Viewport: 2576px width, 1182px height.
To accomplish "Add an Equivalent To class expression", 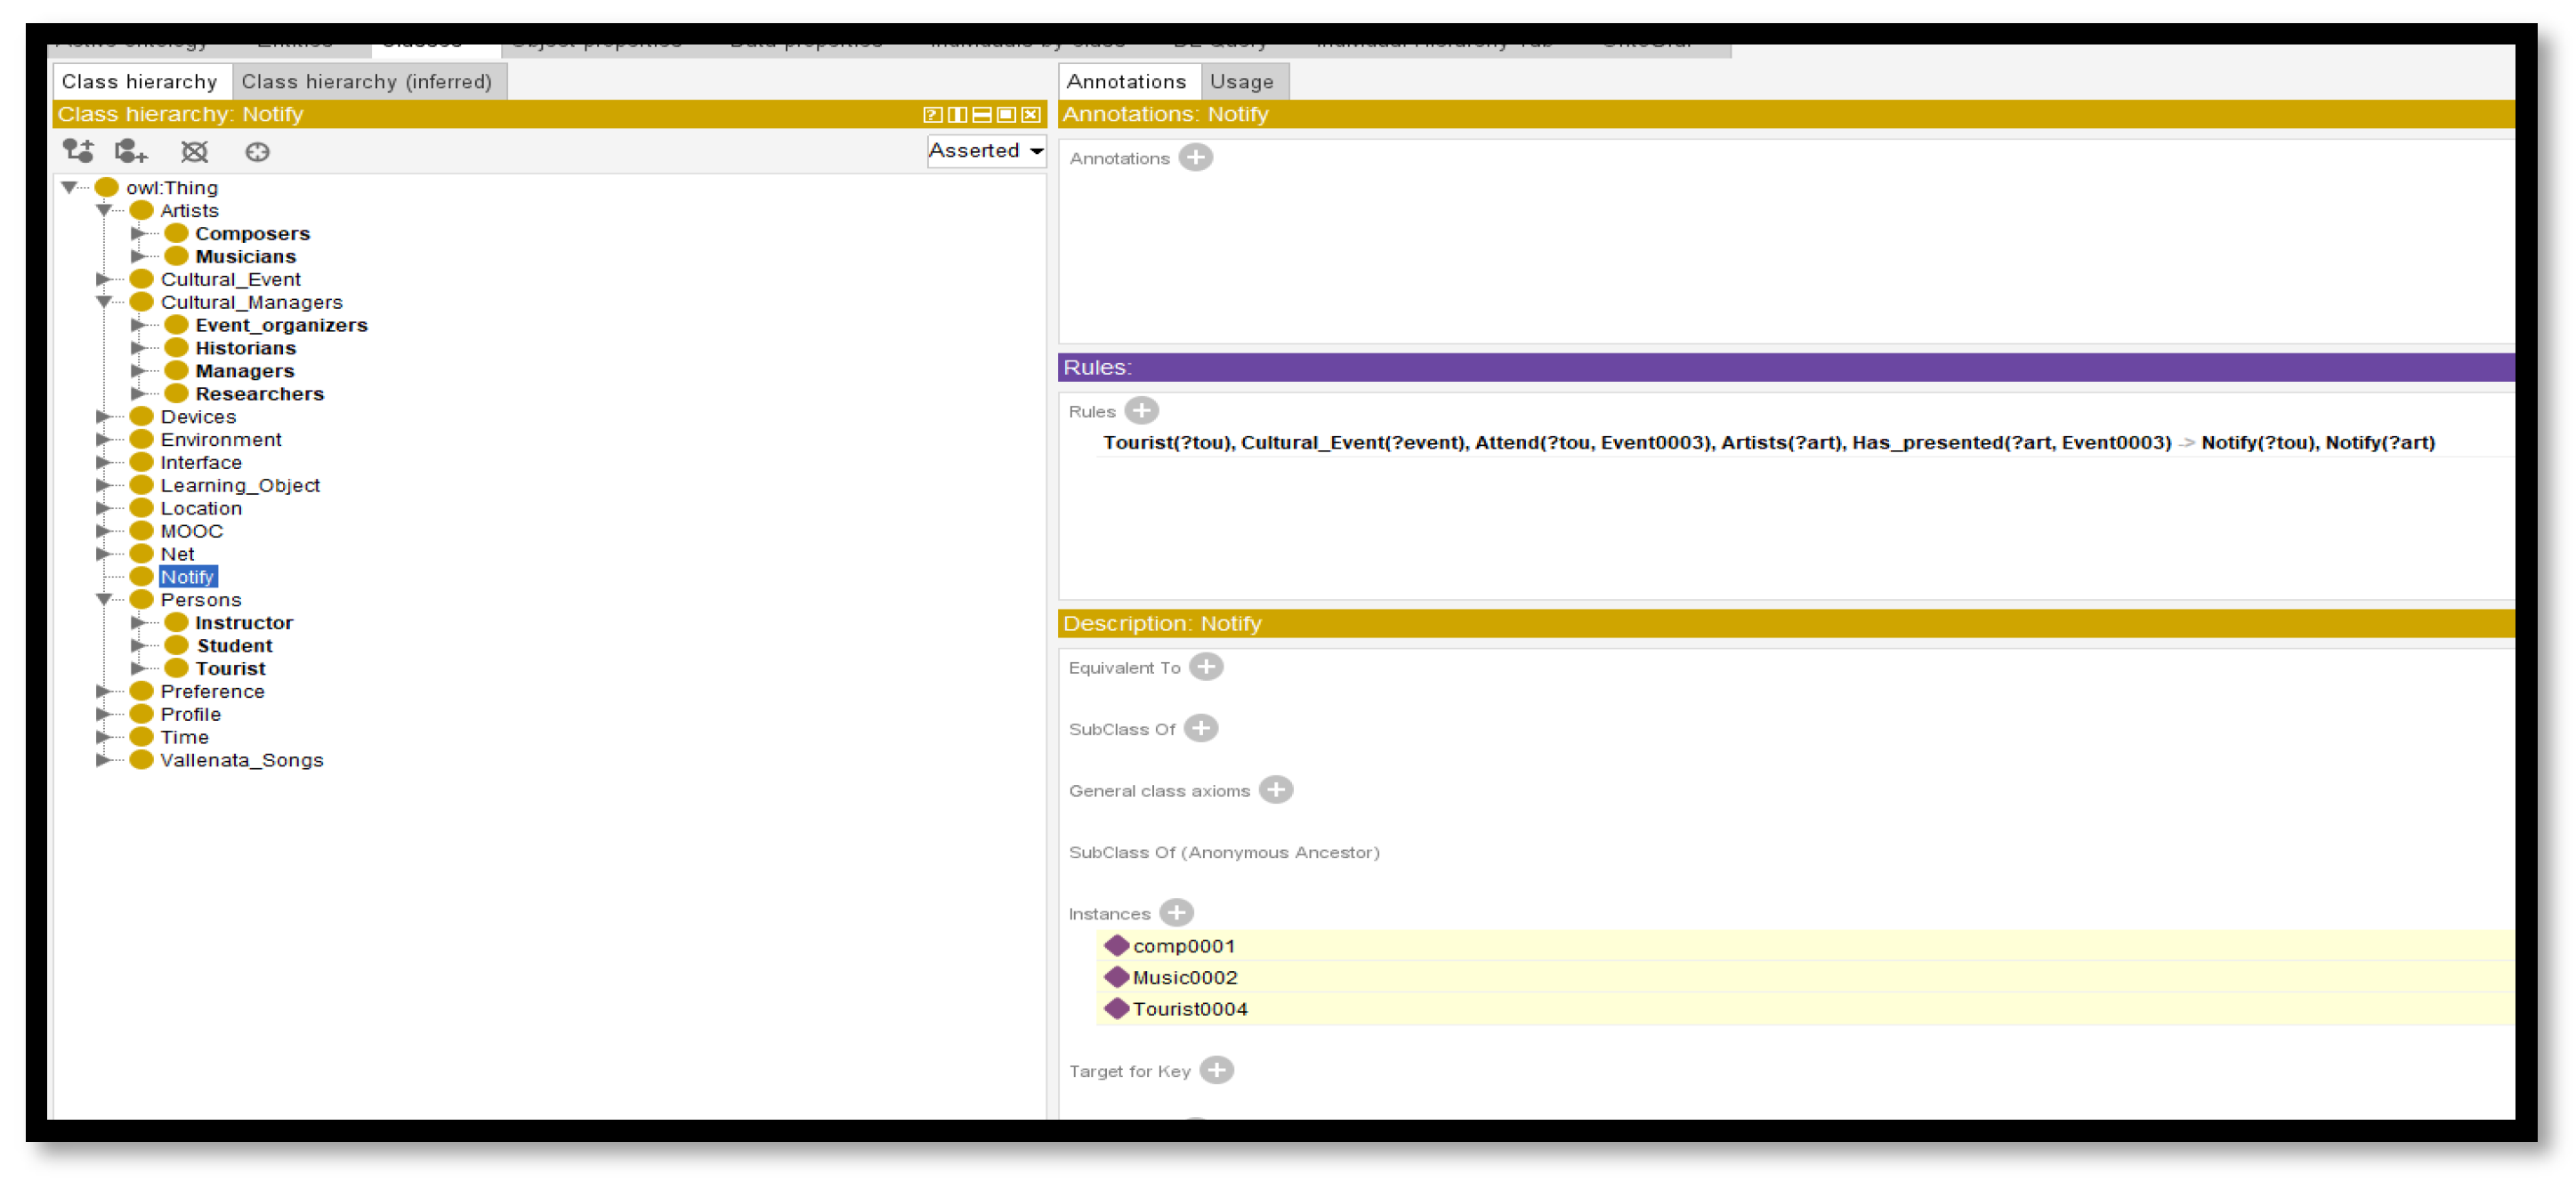I will tap(1206, 666).
